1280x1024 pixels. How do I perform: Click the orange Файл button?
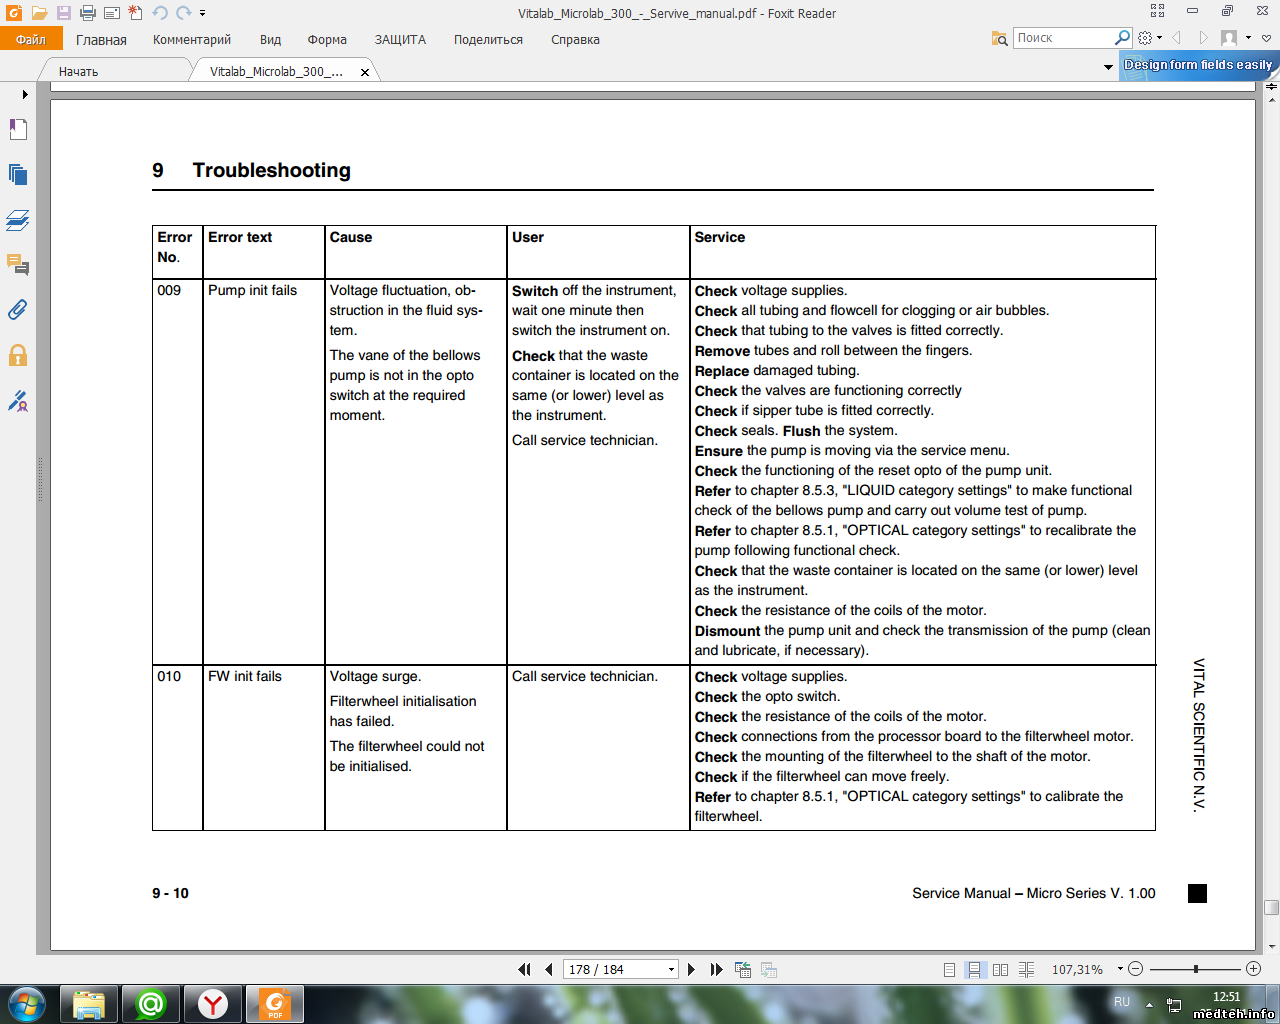(x=31, y=40)
